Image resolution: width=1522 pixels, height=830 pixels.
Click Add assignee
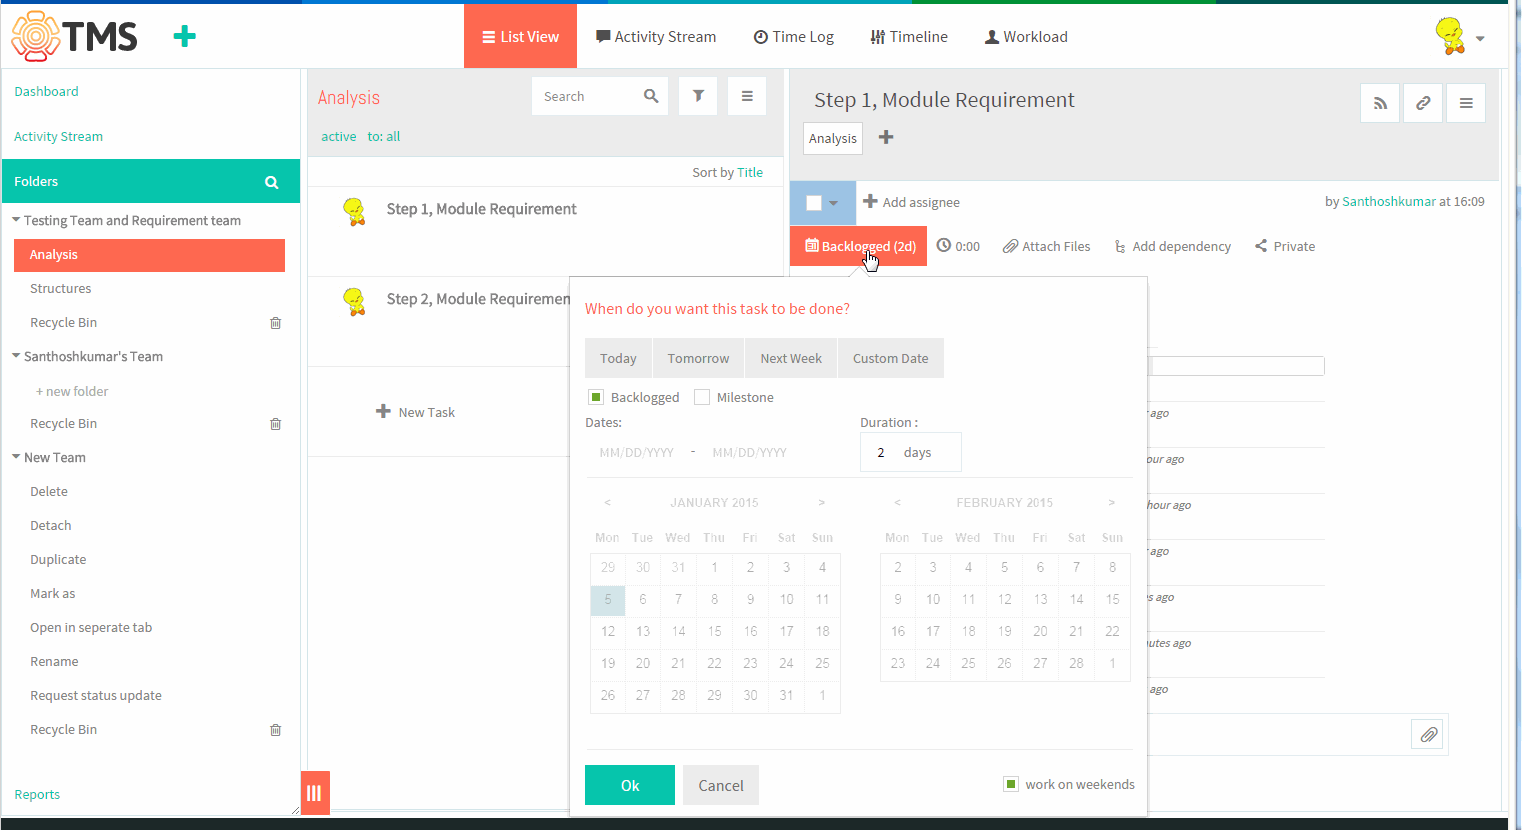911,202
